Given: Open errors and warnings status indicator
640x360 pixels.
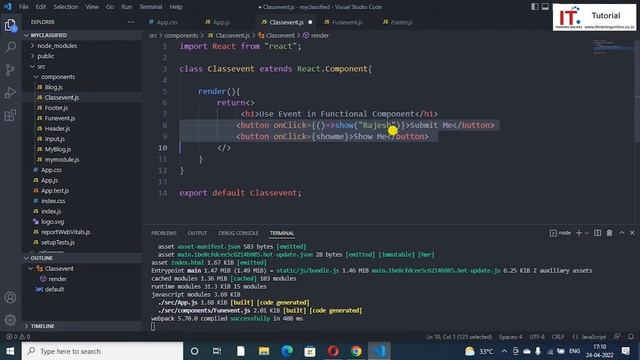Looking at the screenshot, I should click(18, 337).
